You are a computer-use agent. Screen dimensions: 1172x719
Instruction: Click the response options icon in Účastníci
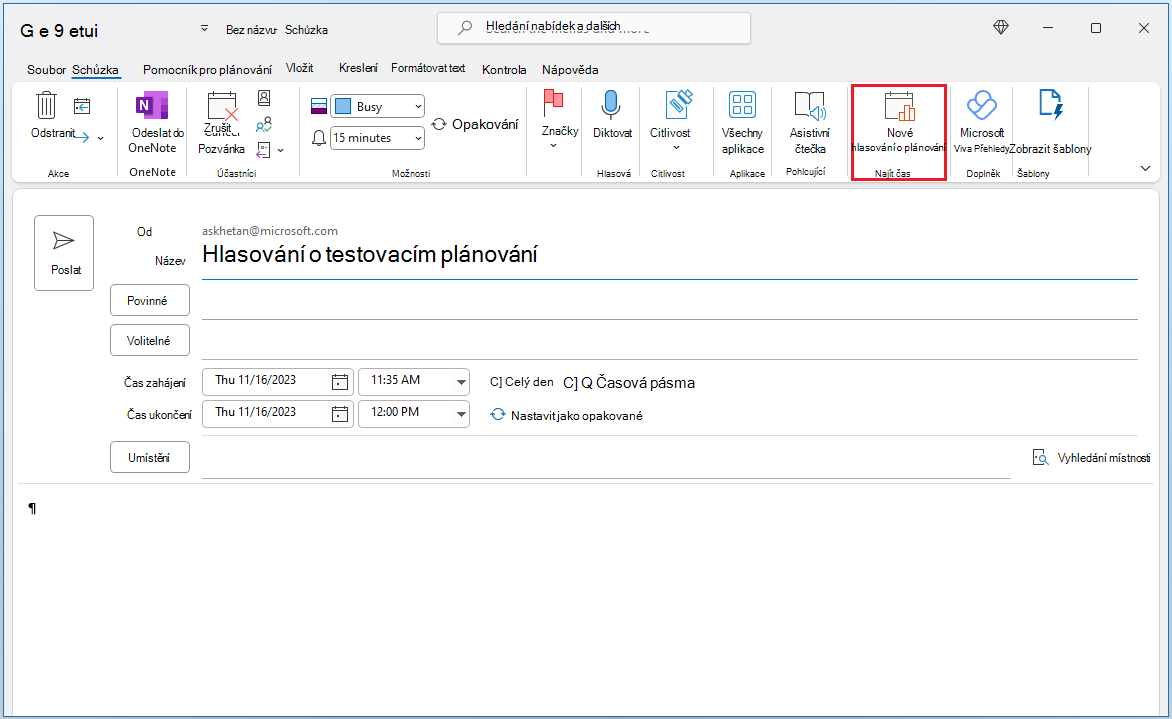pyautogui.click(x=263, y=150)
